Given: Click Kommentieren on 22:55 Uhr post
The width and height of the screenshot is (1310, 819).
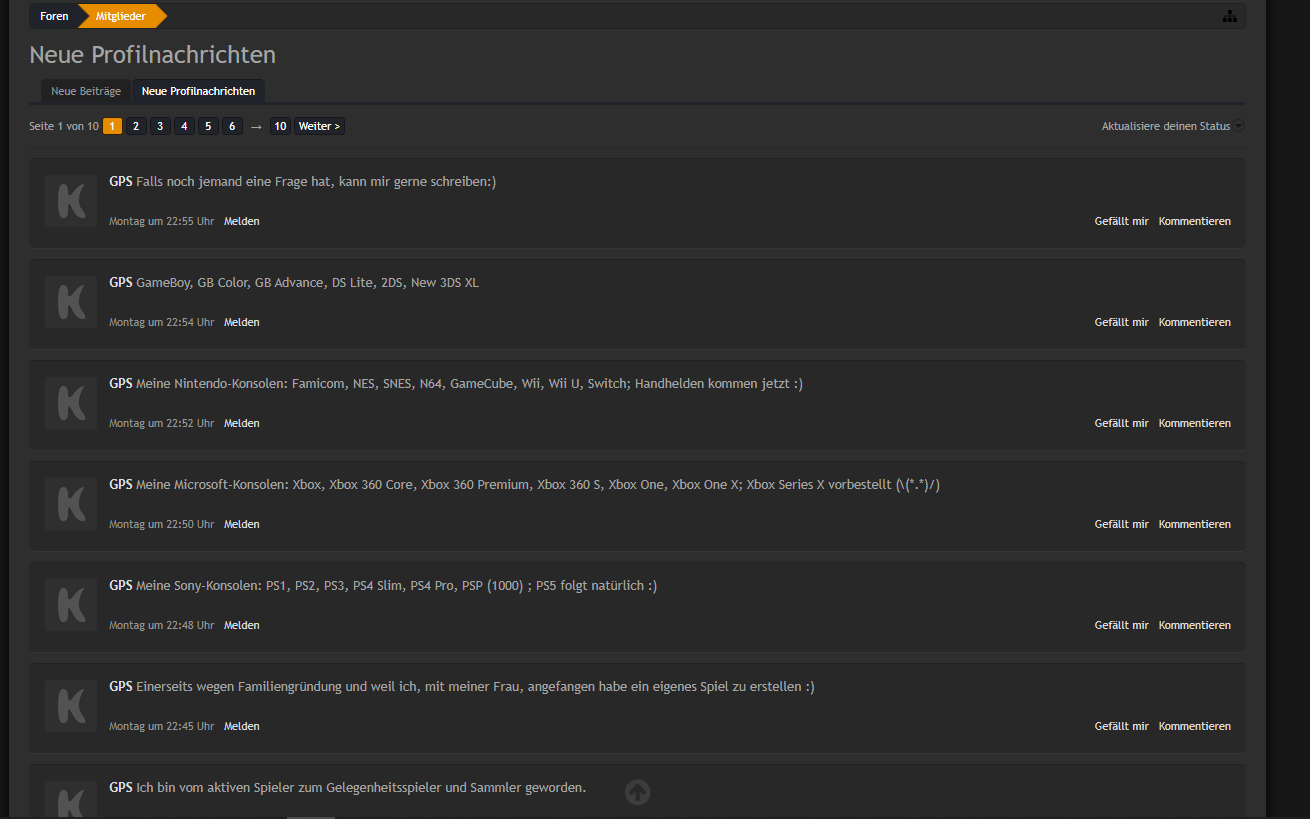Looking at the screenshot, I should (x=1194, y=221).
